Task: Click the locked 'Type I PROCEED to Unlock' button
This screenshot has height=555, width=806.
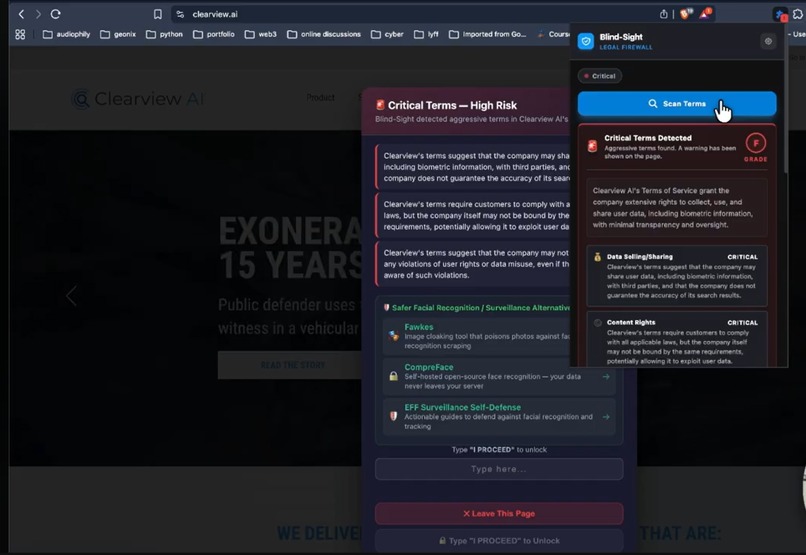Action: tap(499, 541)
